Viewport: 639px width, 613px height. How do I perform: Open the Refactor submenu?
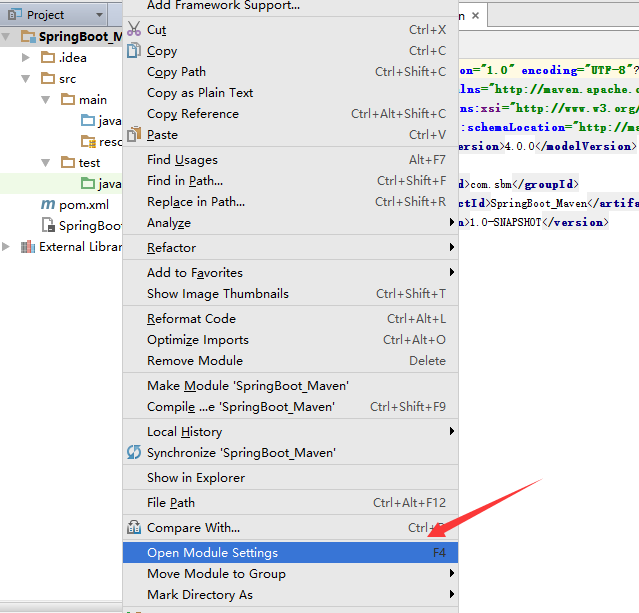290,247
